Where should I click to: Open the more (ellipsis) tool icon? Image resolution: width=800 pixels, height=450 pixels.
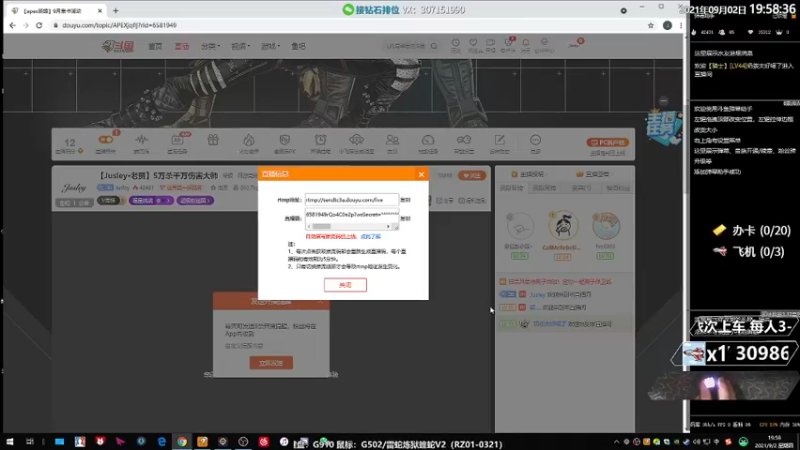click(x=535, y=140)
